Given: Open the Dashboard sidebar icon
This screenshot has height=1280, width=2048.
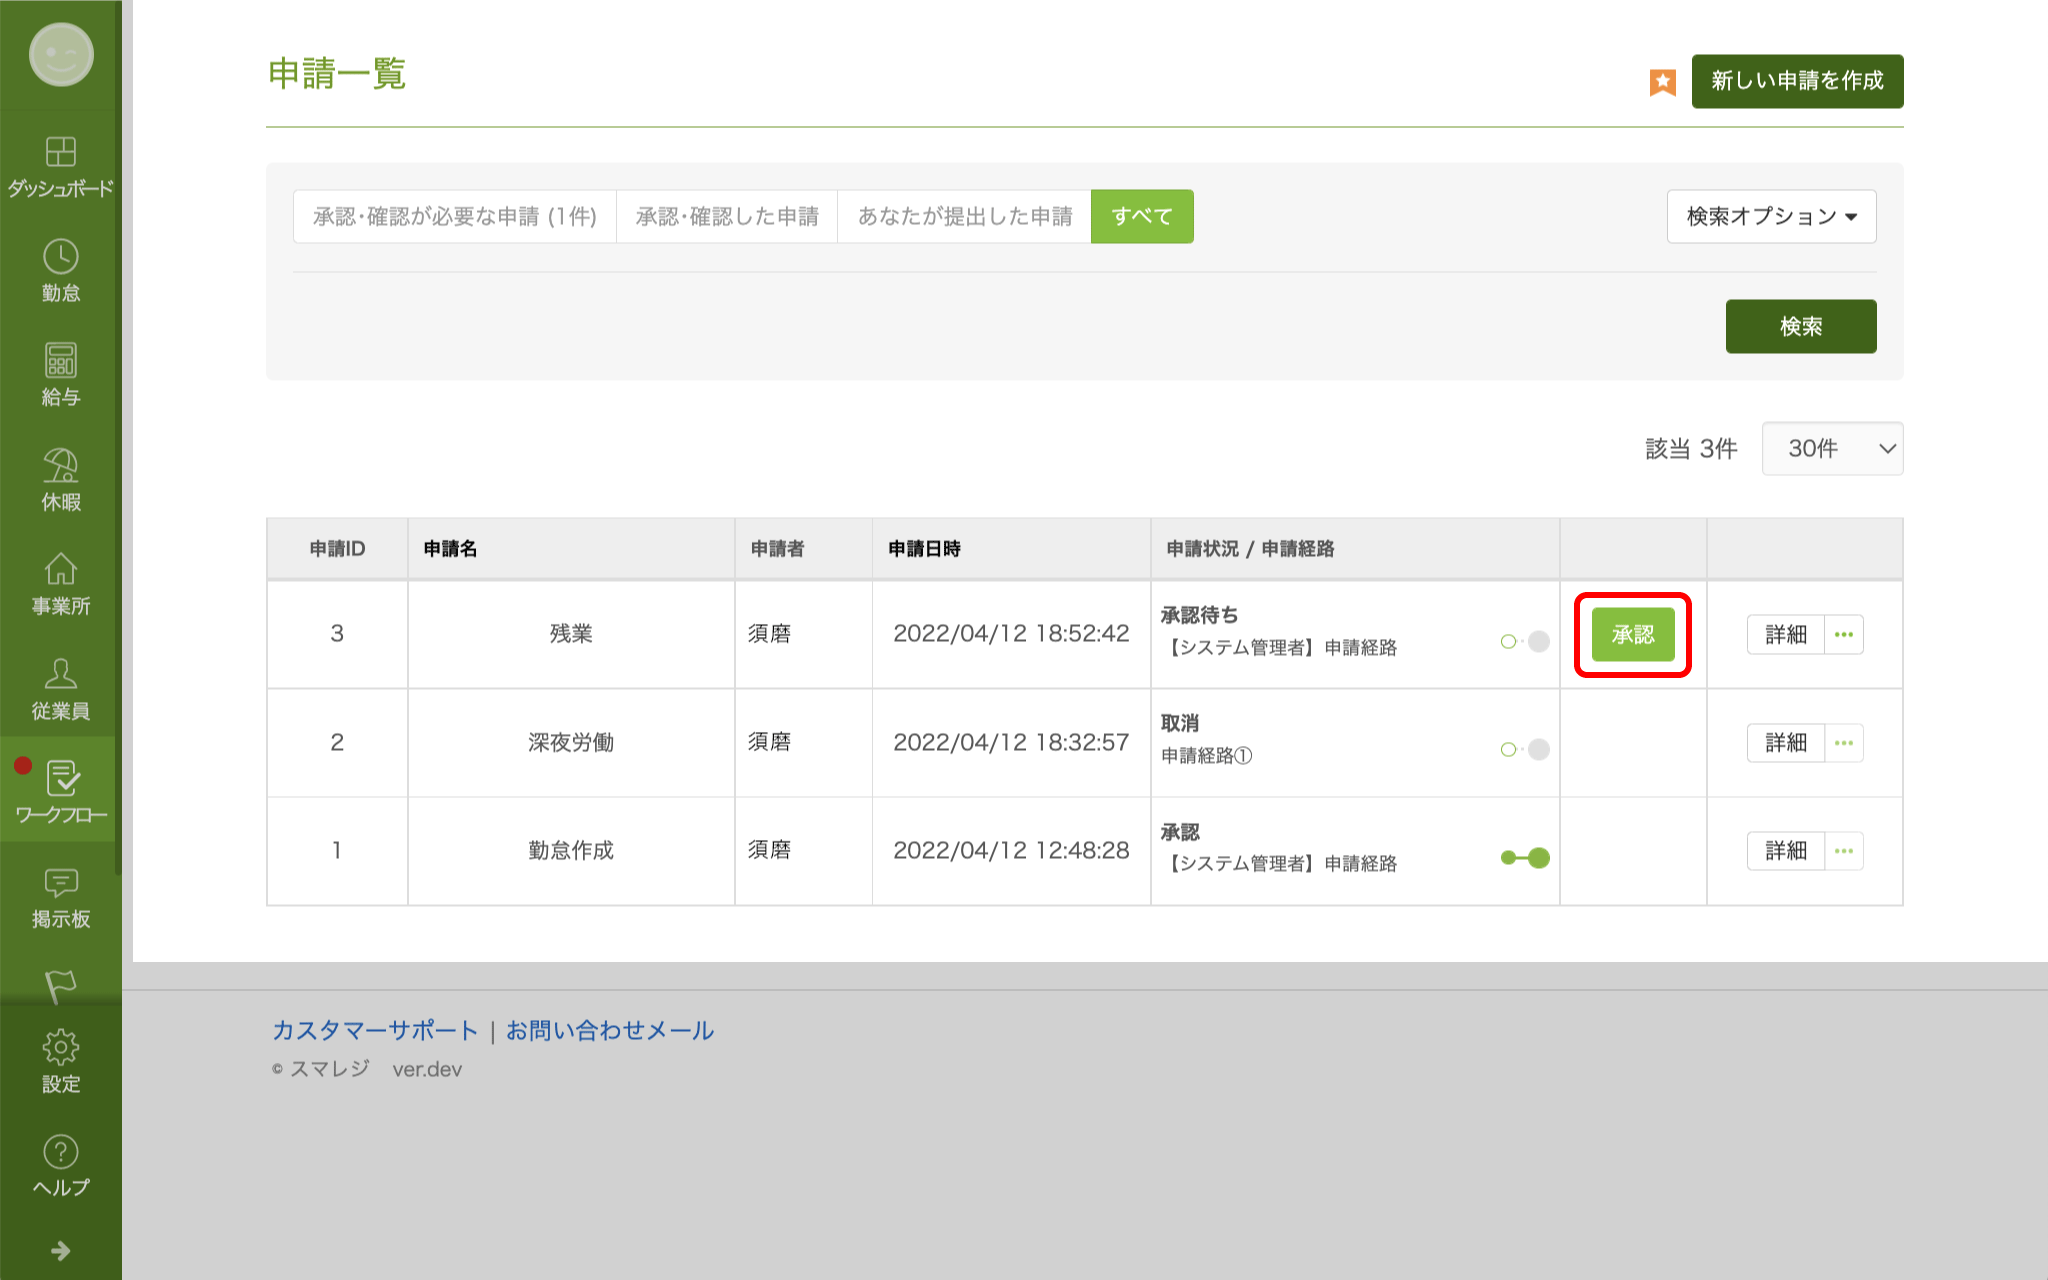Looking at the screenshot, I should [x=60, y=153].
